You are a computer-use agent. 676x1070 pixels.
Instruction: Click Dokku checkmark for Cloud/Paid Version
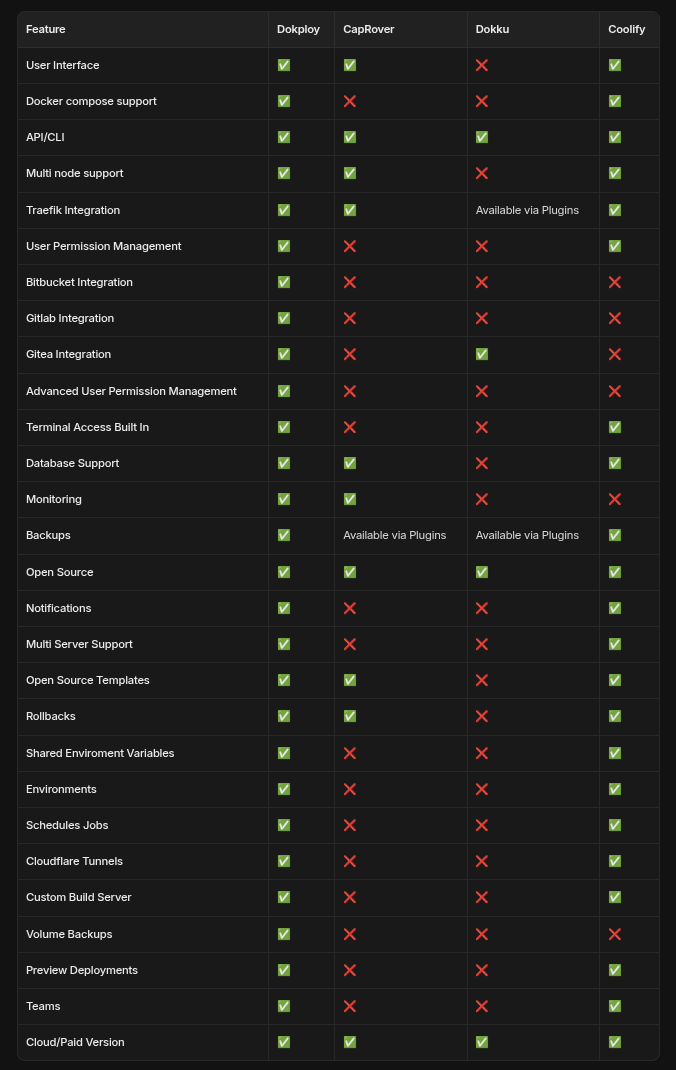click(x=482, y=1042)
